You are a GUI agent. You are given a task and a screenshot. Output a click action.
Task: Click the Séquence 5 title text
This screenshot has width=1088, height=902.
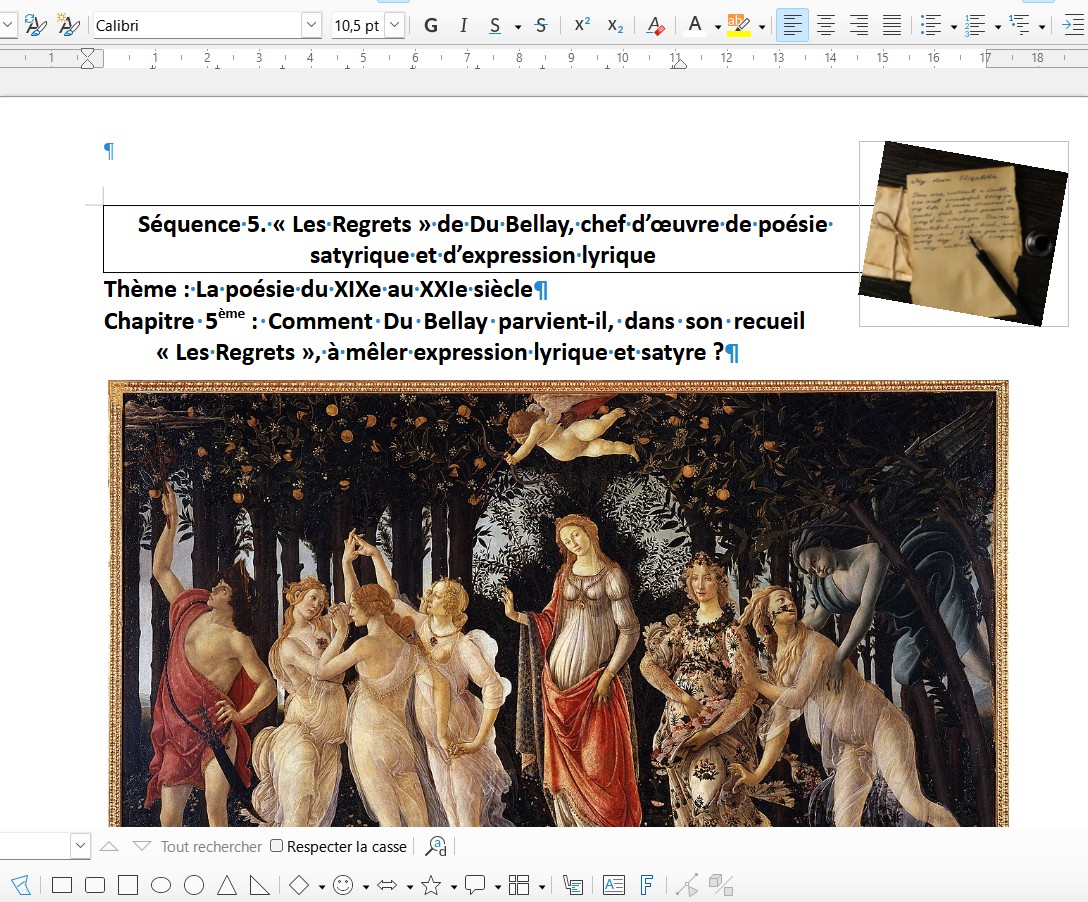coord(483,239)
